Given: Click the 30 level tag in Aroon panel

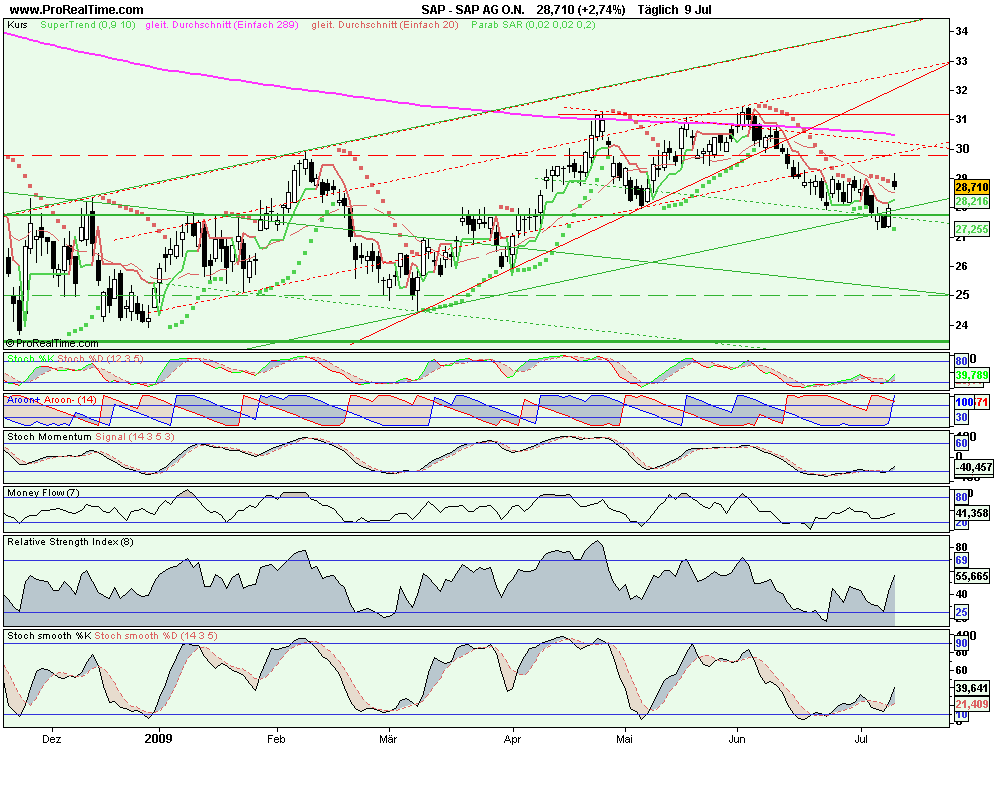Looking at the screenshot, I should tap(962, 417).
